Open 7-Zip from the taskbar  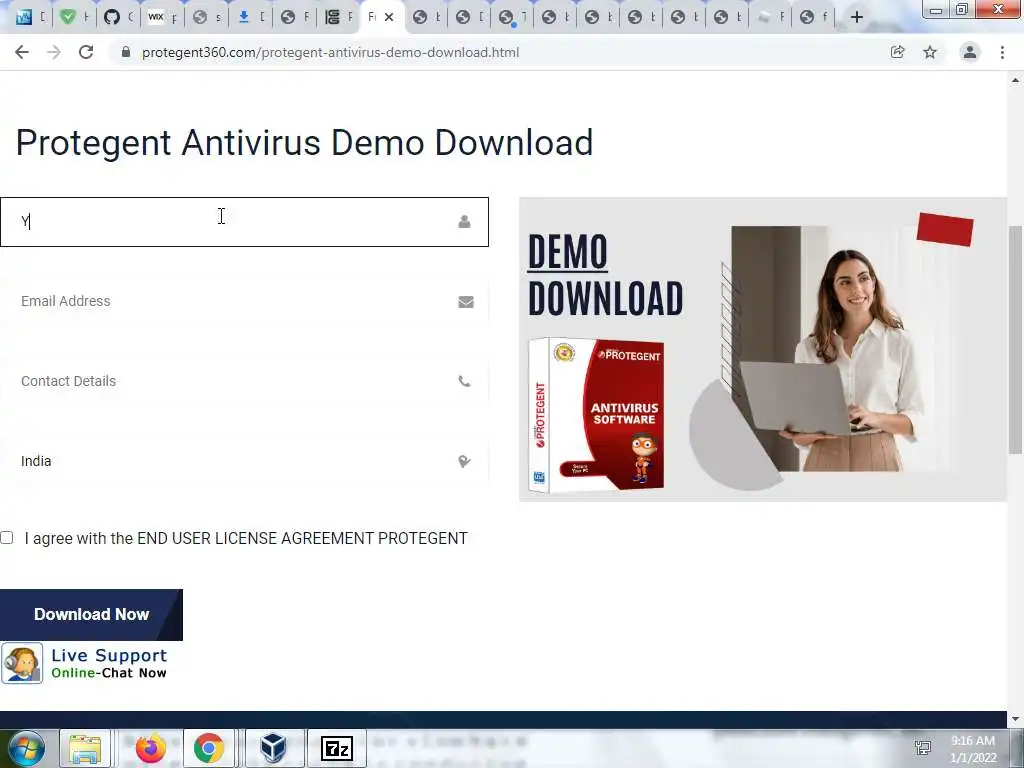[x=337, y=748]
